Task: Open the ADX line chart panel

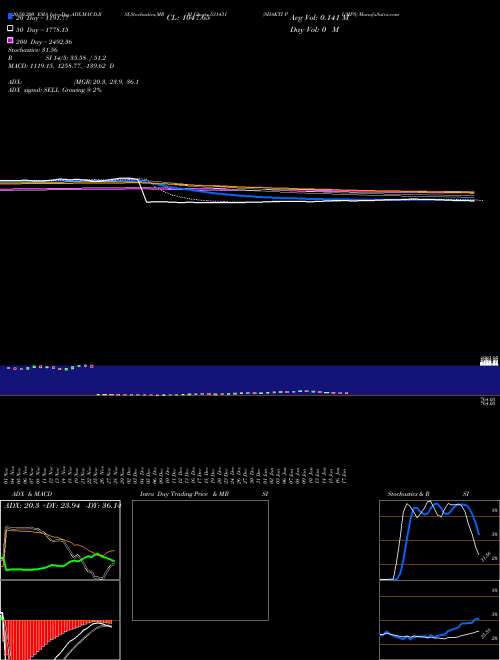Action: (60, 540)
